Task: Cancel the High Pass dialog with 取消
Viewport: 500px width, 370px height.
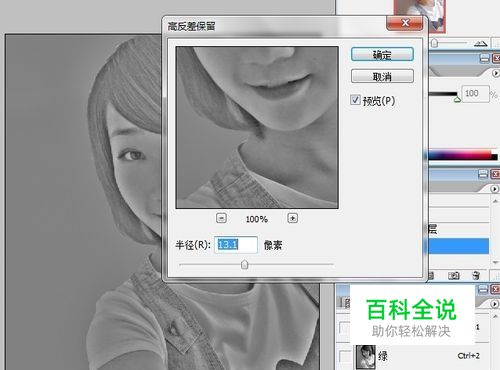Action: [382, 76]
